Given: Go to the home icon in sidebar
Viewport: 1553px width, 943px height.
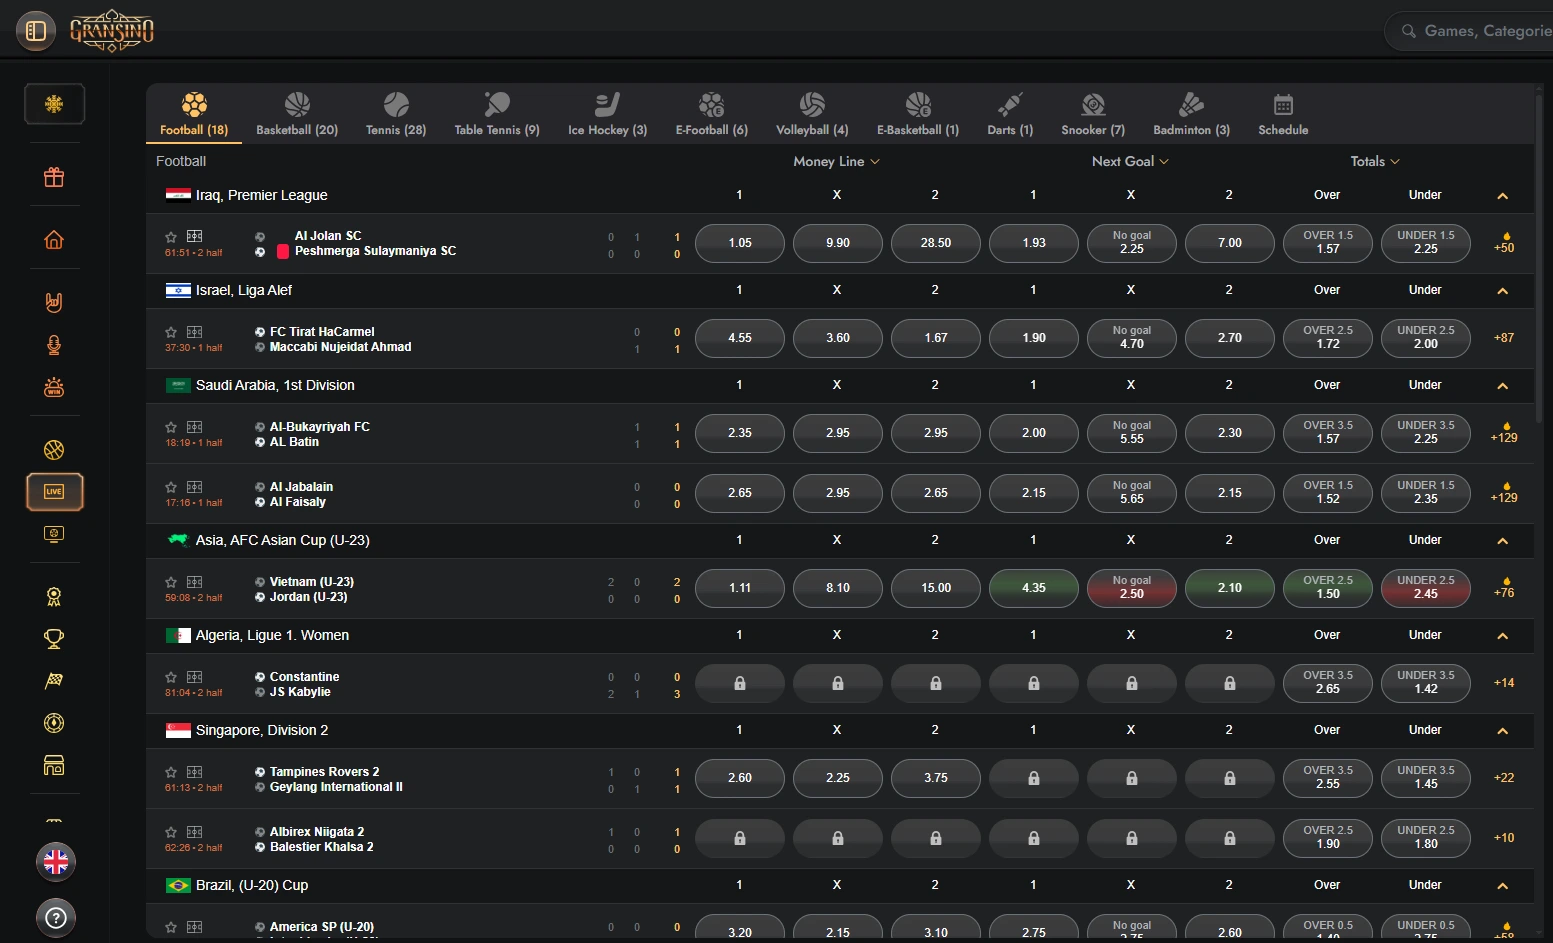Looking at the screenshot, I should pyautogui.click(x=54, y=240).
